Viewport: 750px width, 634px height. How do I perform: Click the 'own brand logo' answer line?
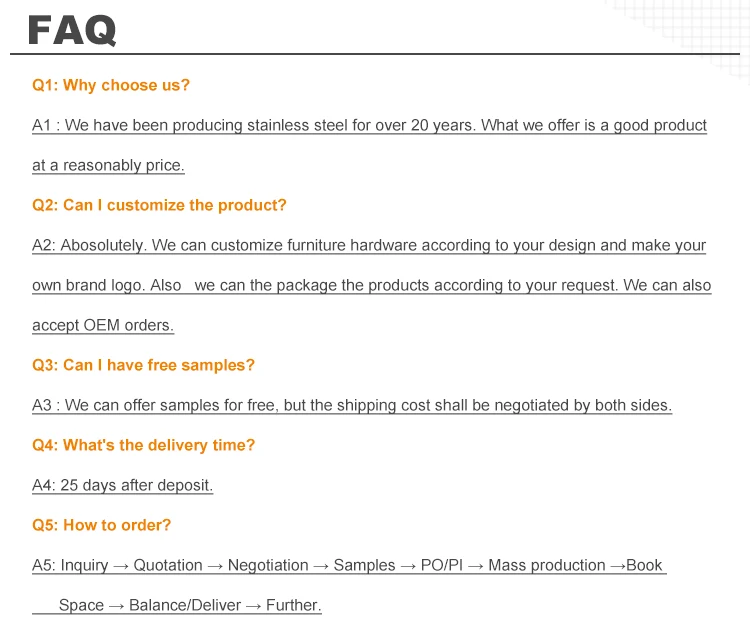tap(372, 286)
